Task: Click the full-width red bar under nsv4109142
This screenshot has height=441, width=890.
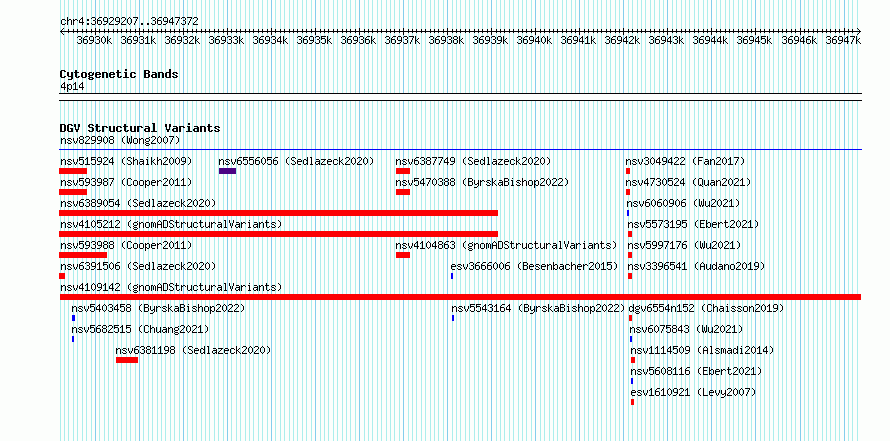Action: point(460,297)
